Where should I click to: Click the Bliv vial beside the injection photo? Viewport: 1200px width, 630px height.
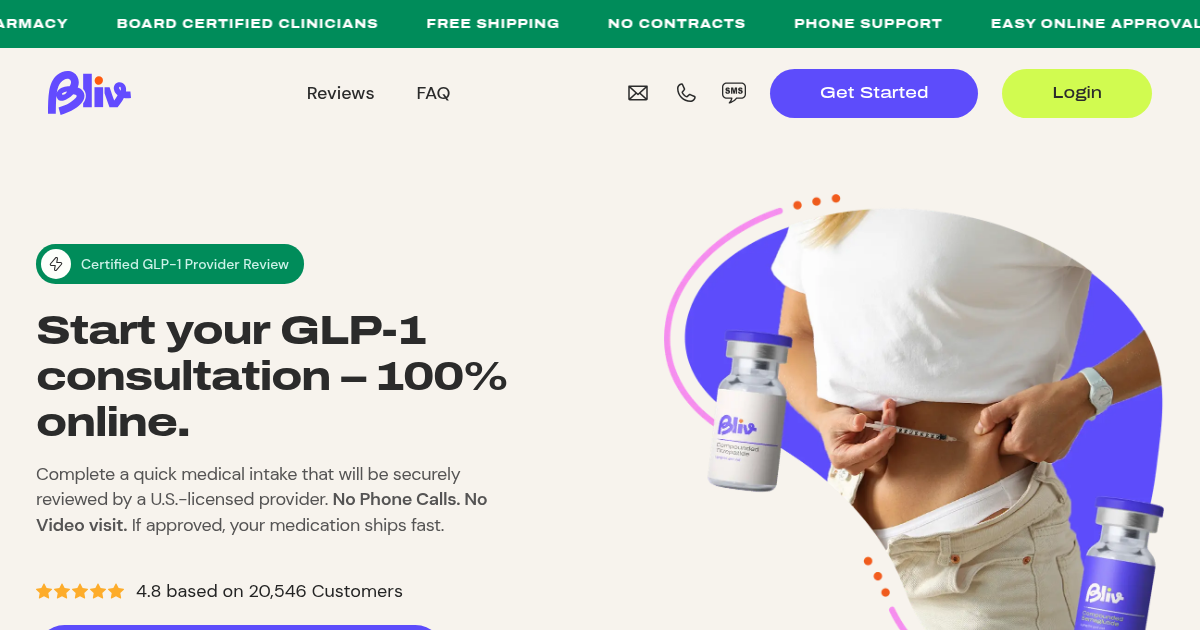click(748, 412)
